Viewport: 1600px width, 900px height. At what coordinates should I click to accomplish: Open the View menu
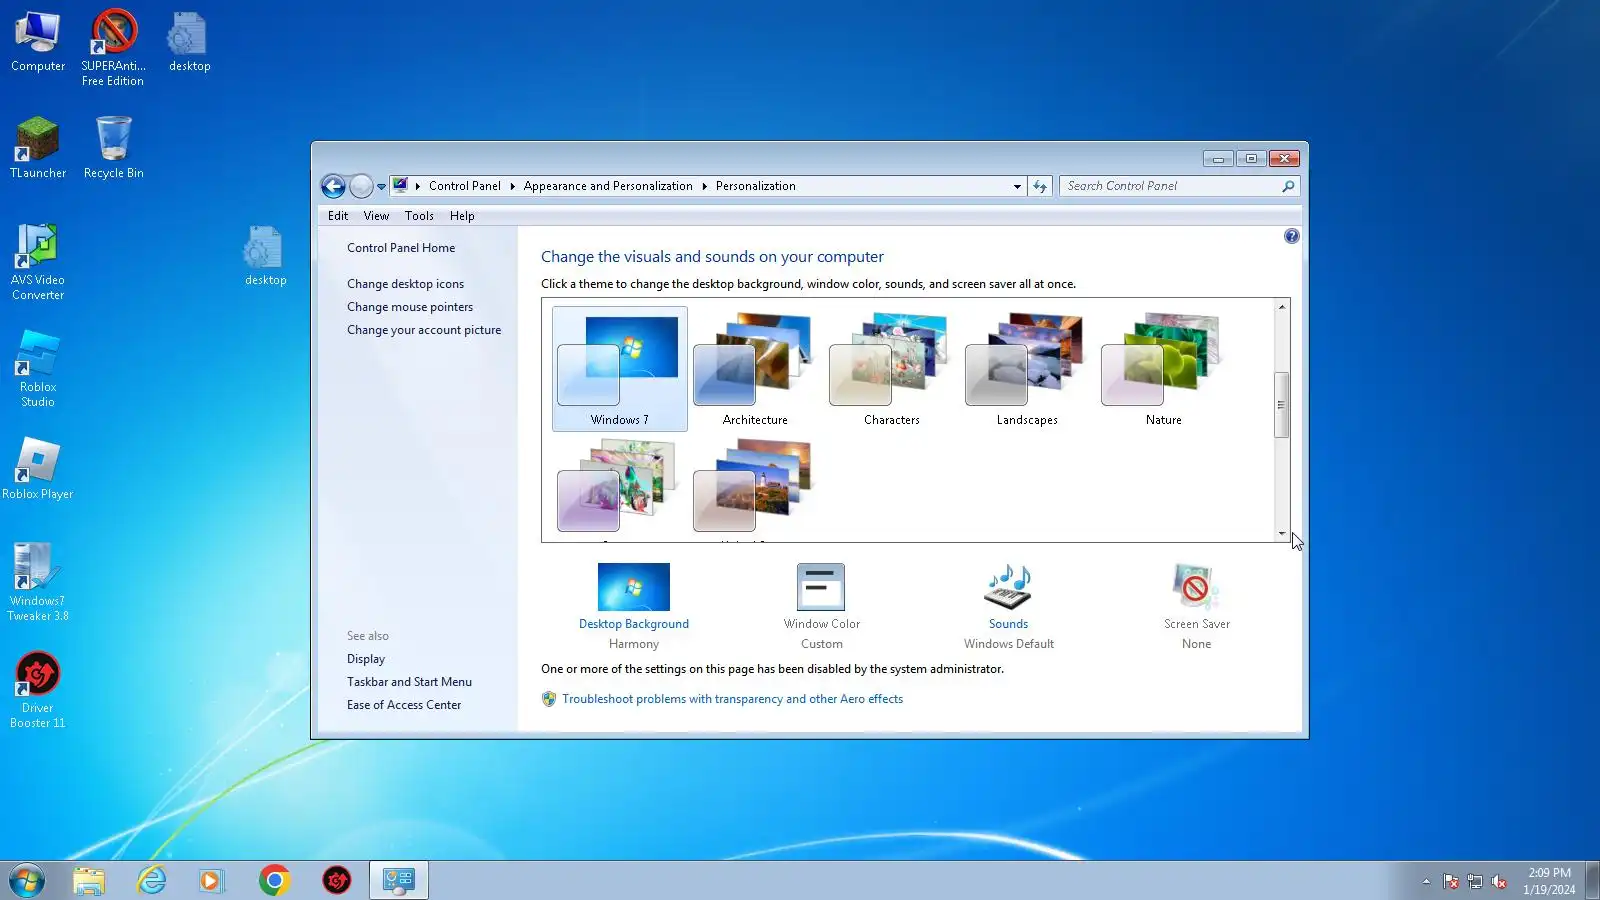click(376, 216)
